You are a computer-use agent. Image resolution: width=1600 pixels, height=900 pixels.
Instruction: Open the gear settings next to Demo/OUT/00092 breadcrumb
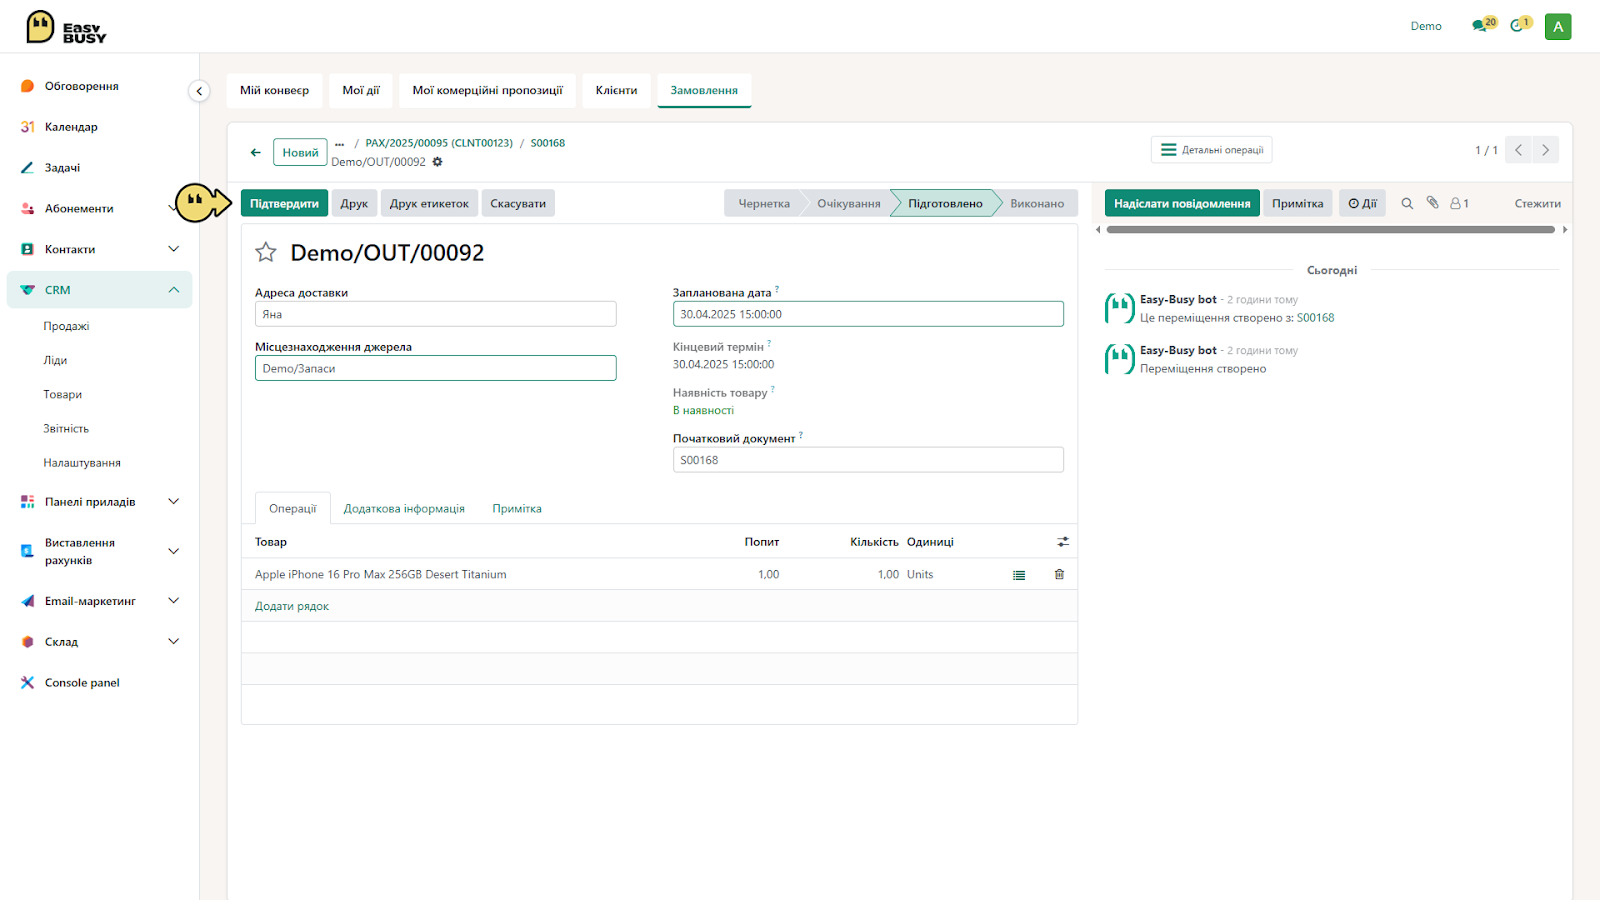pyautogui.click(x=437, y=162)
